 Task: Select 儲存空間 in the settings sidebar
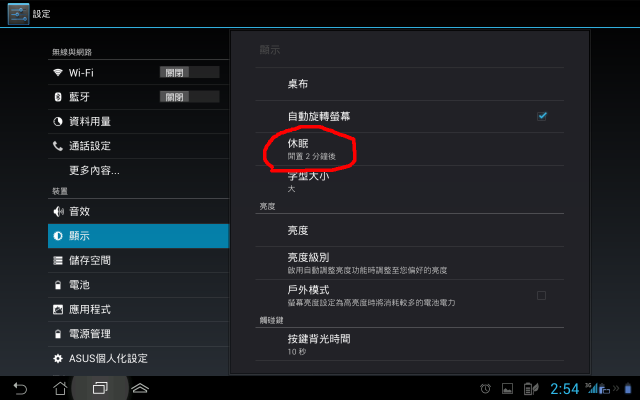coord(138,260)
